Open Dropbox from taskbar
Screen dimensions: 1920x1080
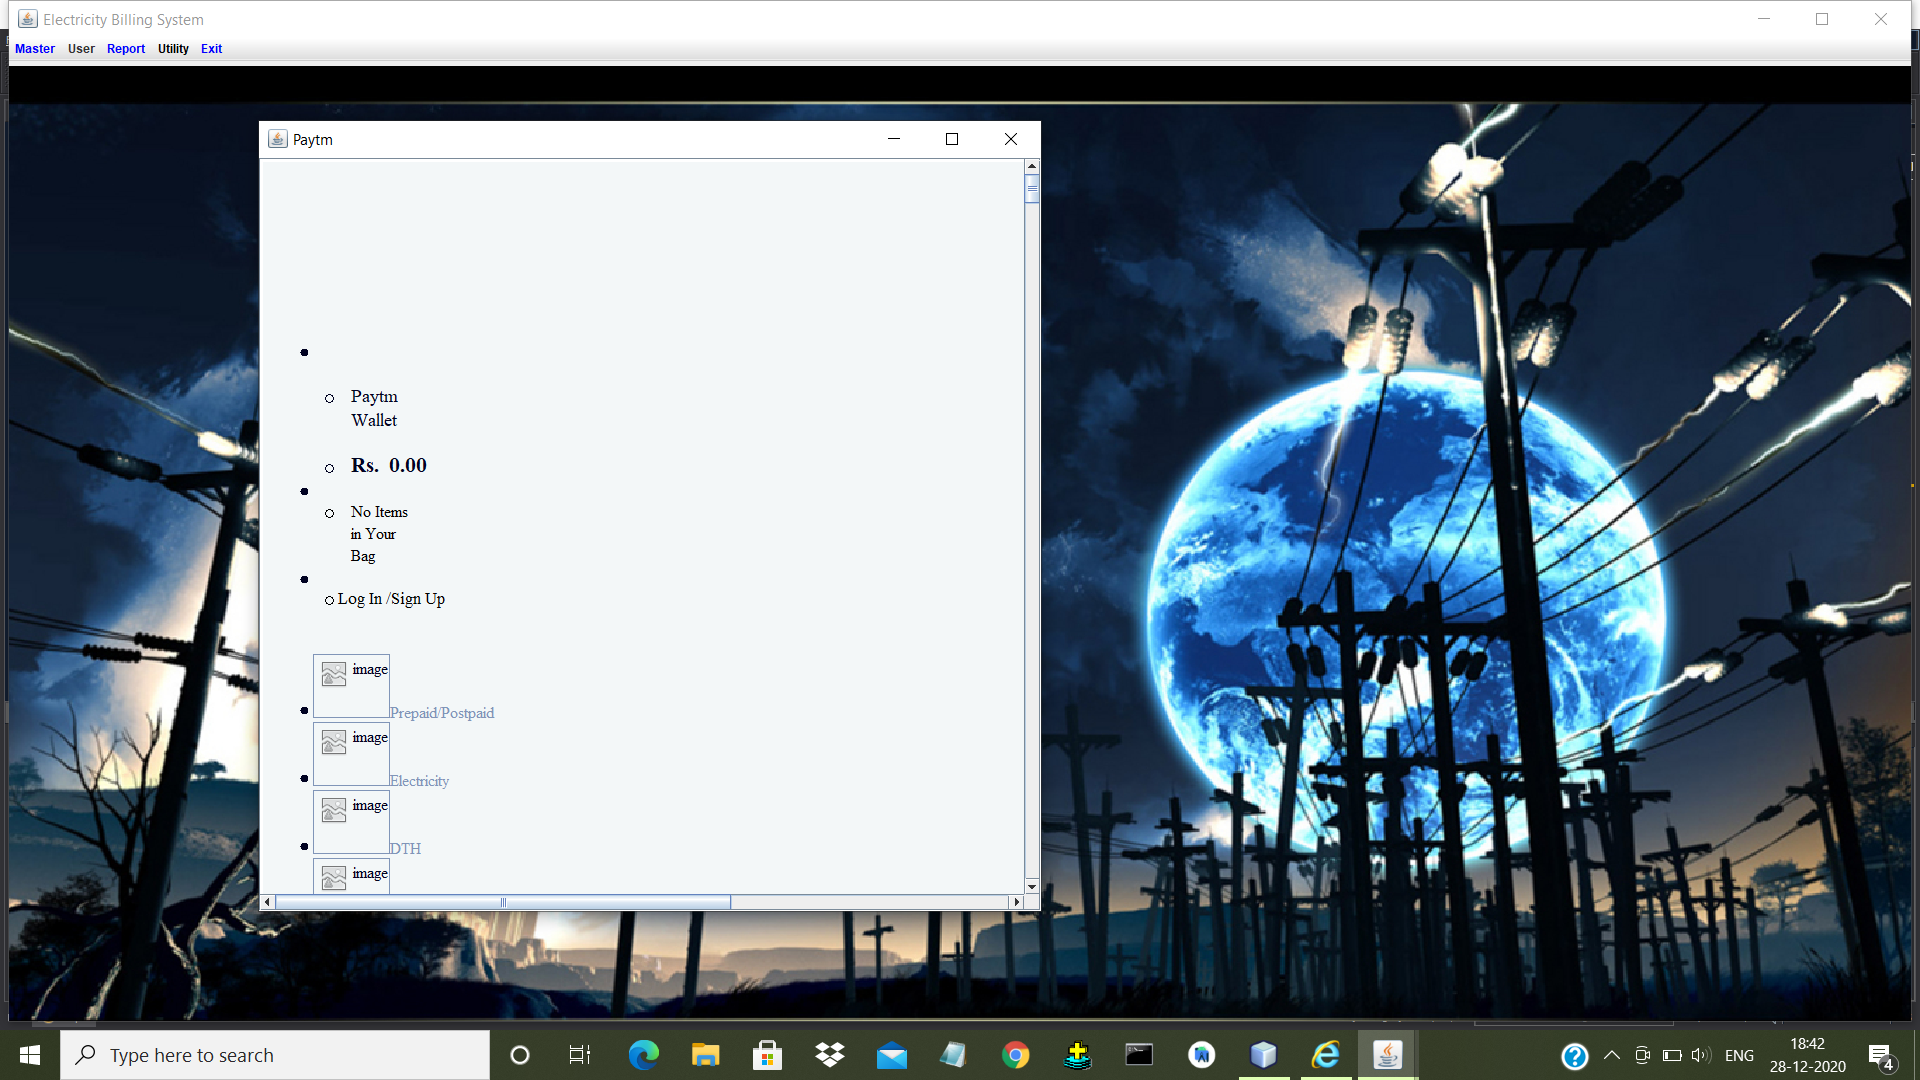coord(829,1055)
